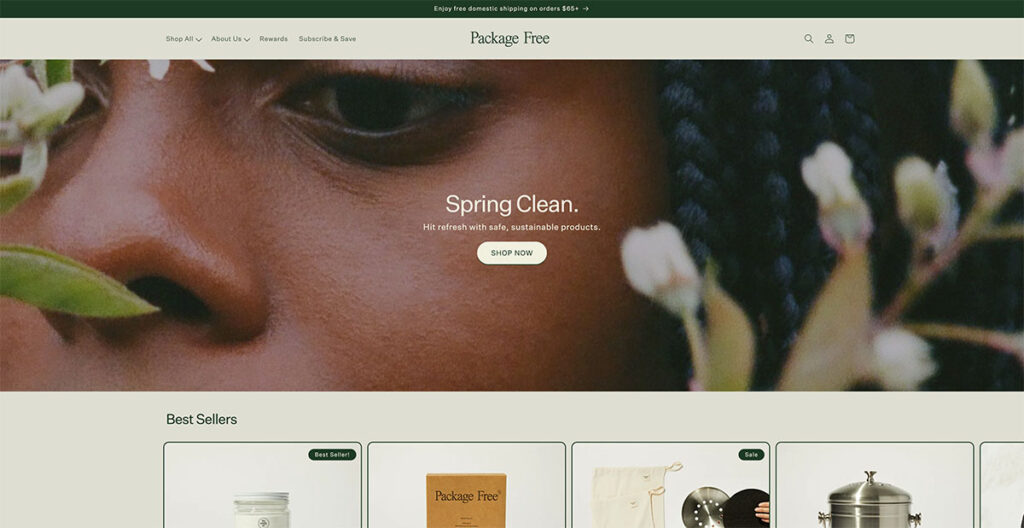Open the About Us menu

pyautogui.click(x=231, y=39)
